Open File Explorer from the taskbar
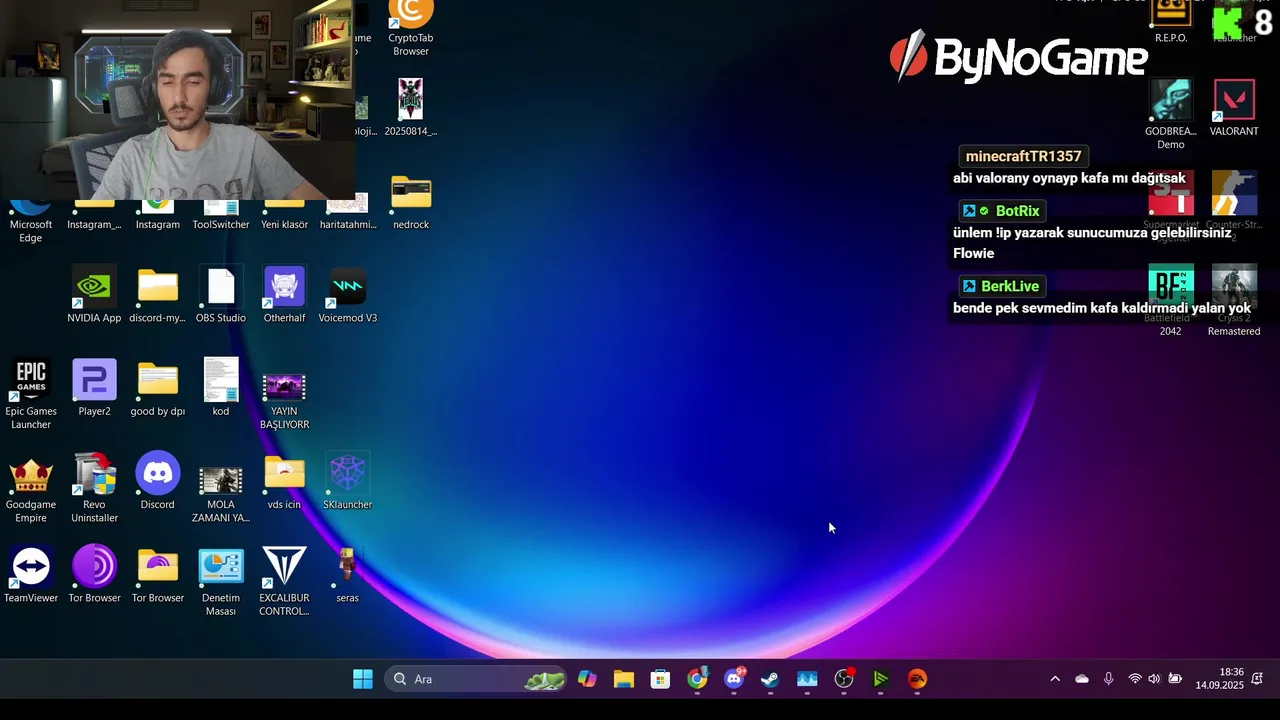Screen dimensions: 1280x720 click(624, 679)
